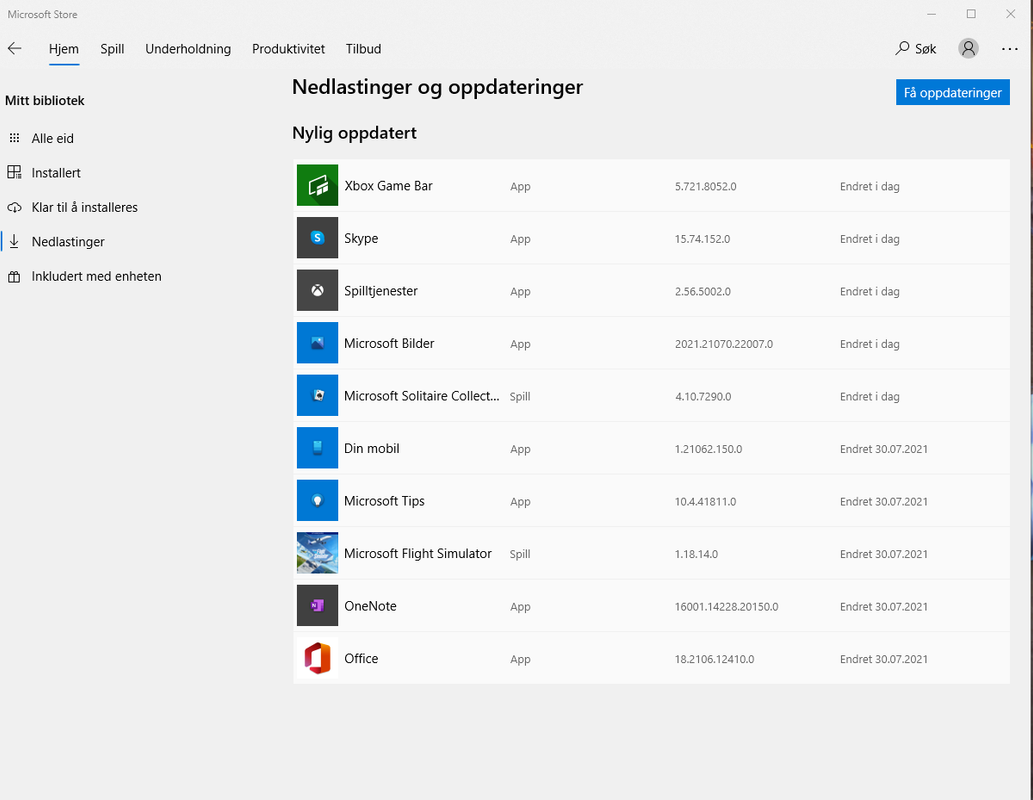Open the Microsoft Tips entry name

pos(384,501)
